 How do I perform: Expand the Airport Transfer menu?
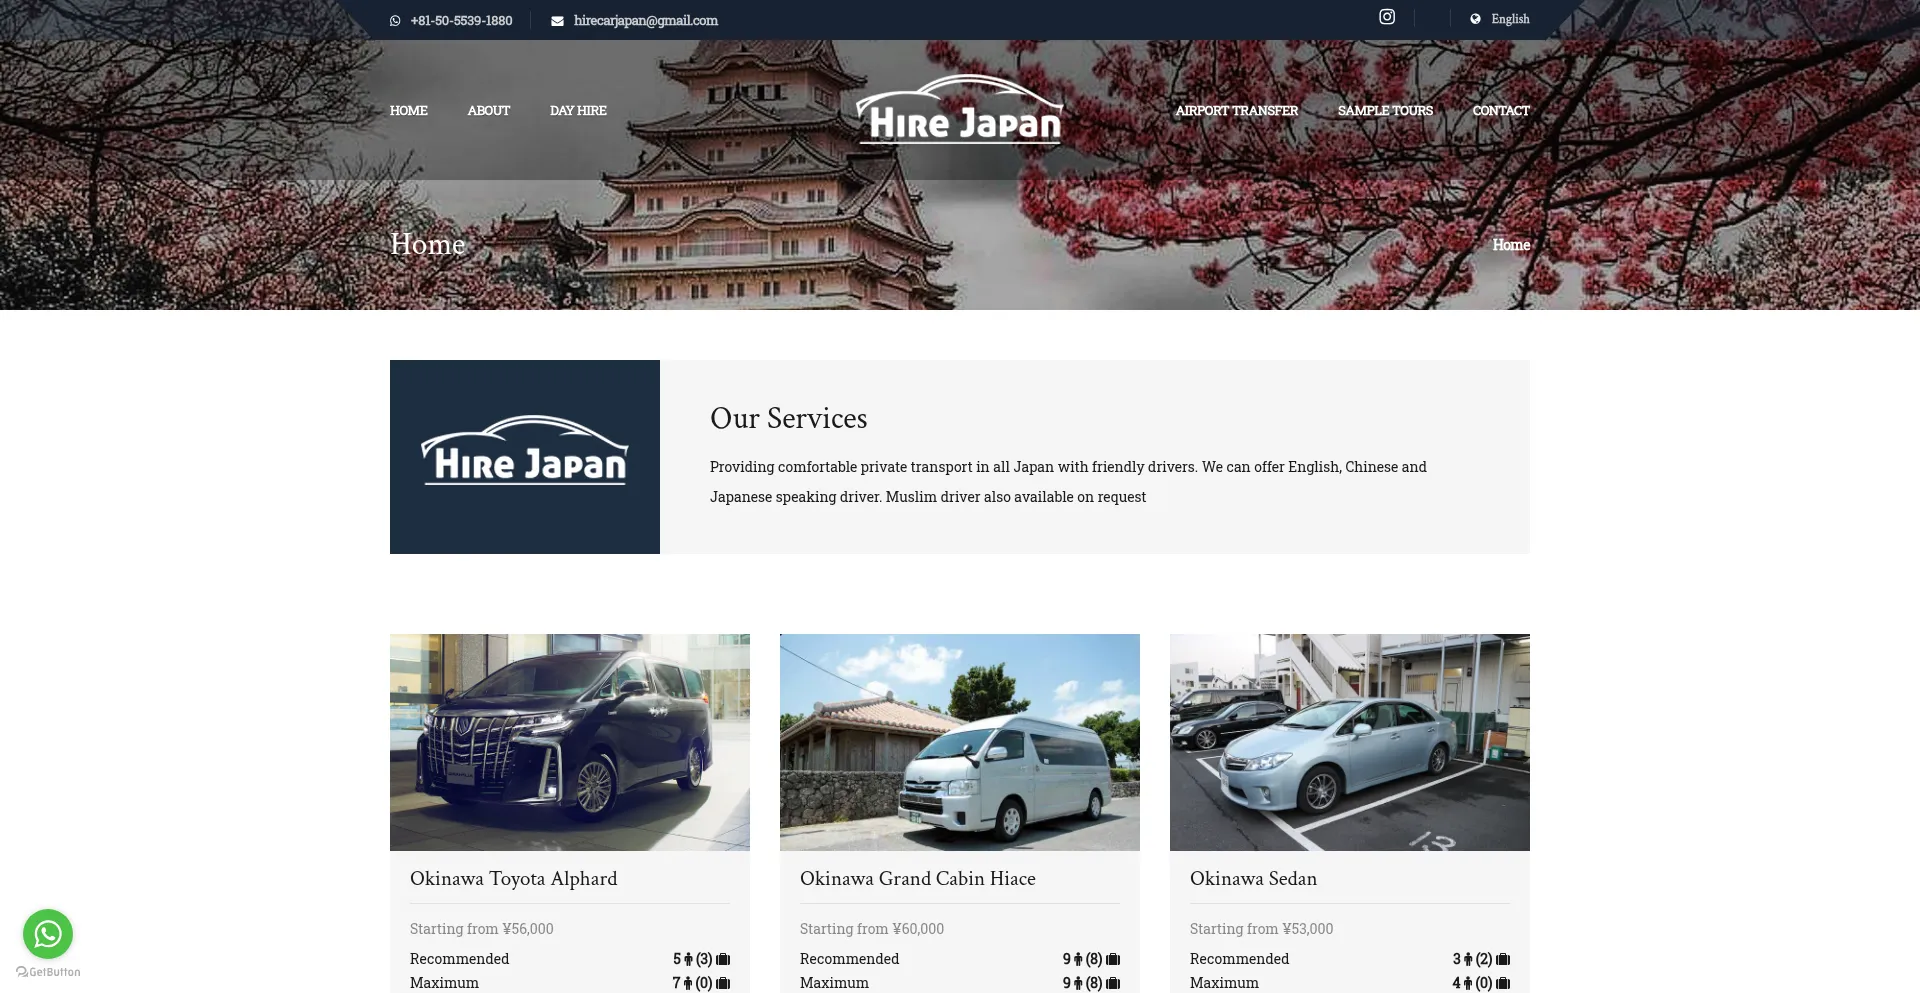pyautogui.click(x=1236, y=111)
